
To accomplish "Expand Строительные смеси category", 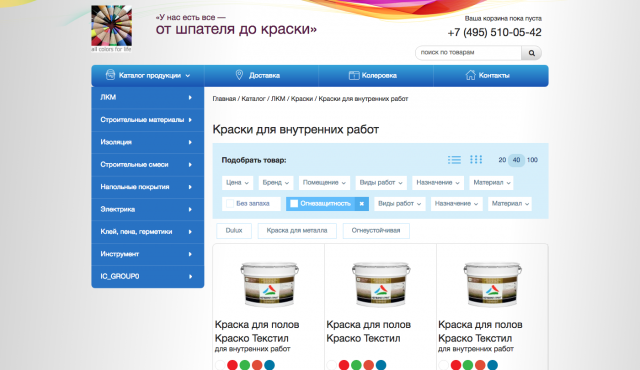I will (147, 165).
